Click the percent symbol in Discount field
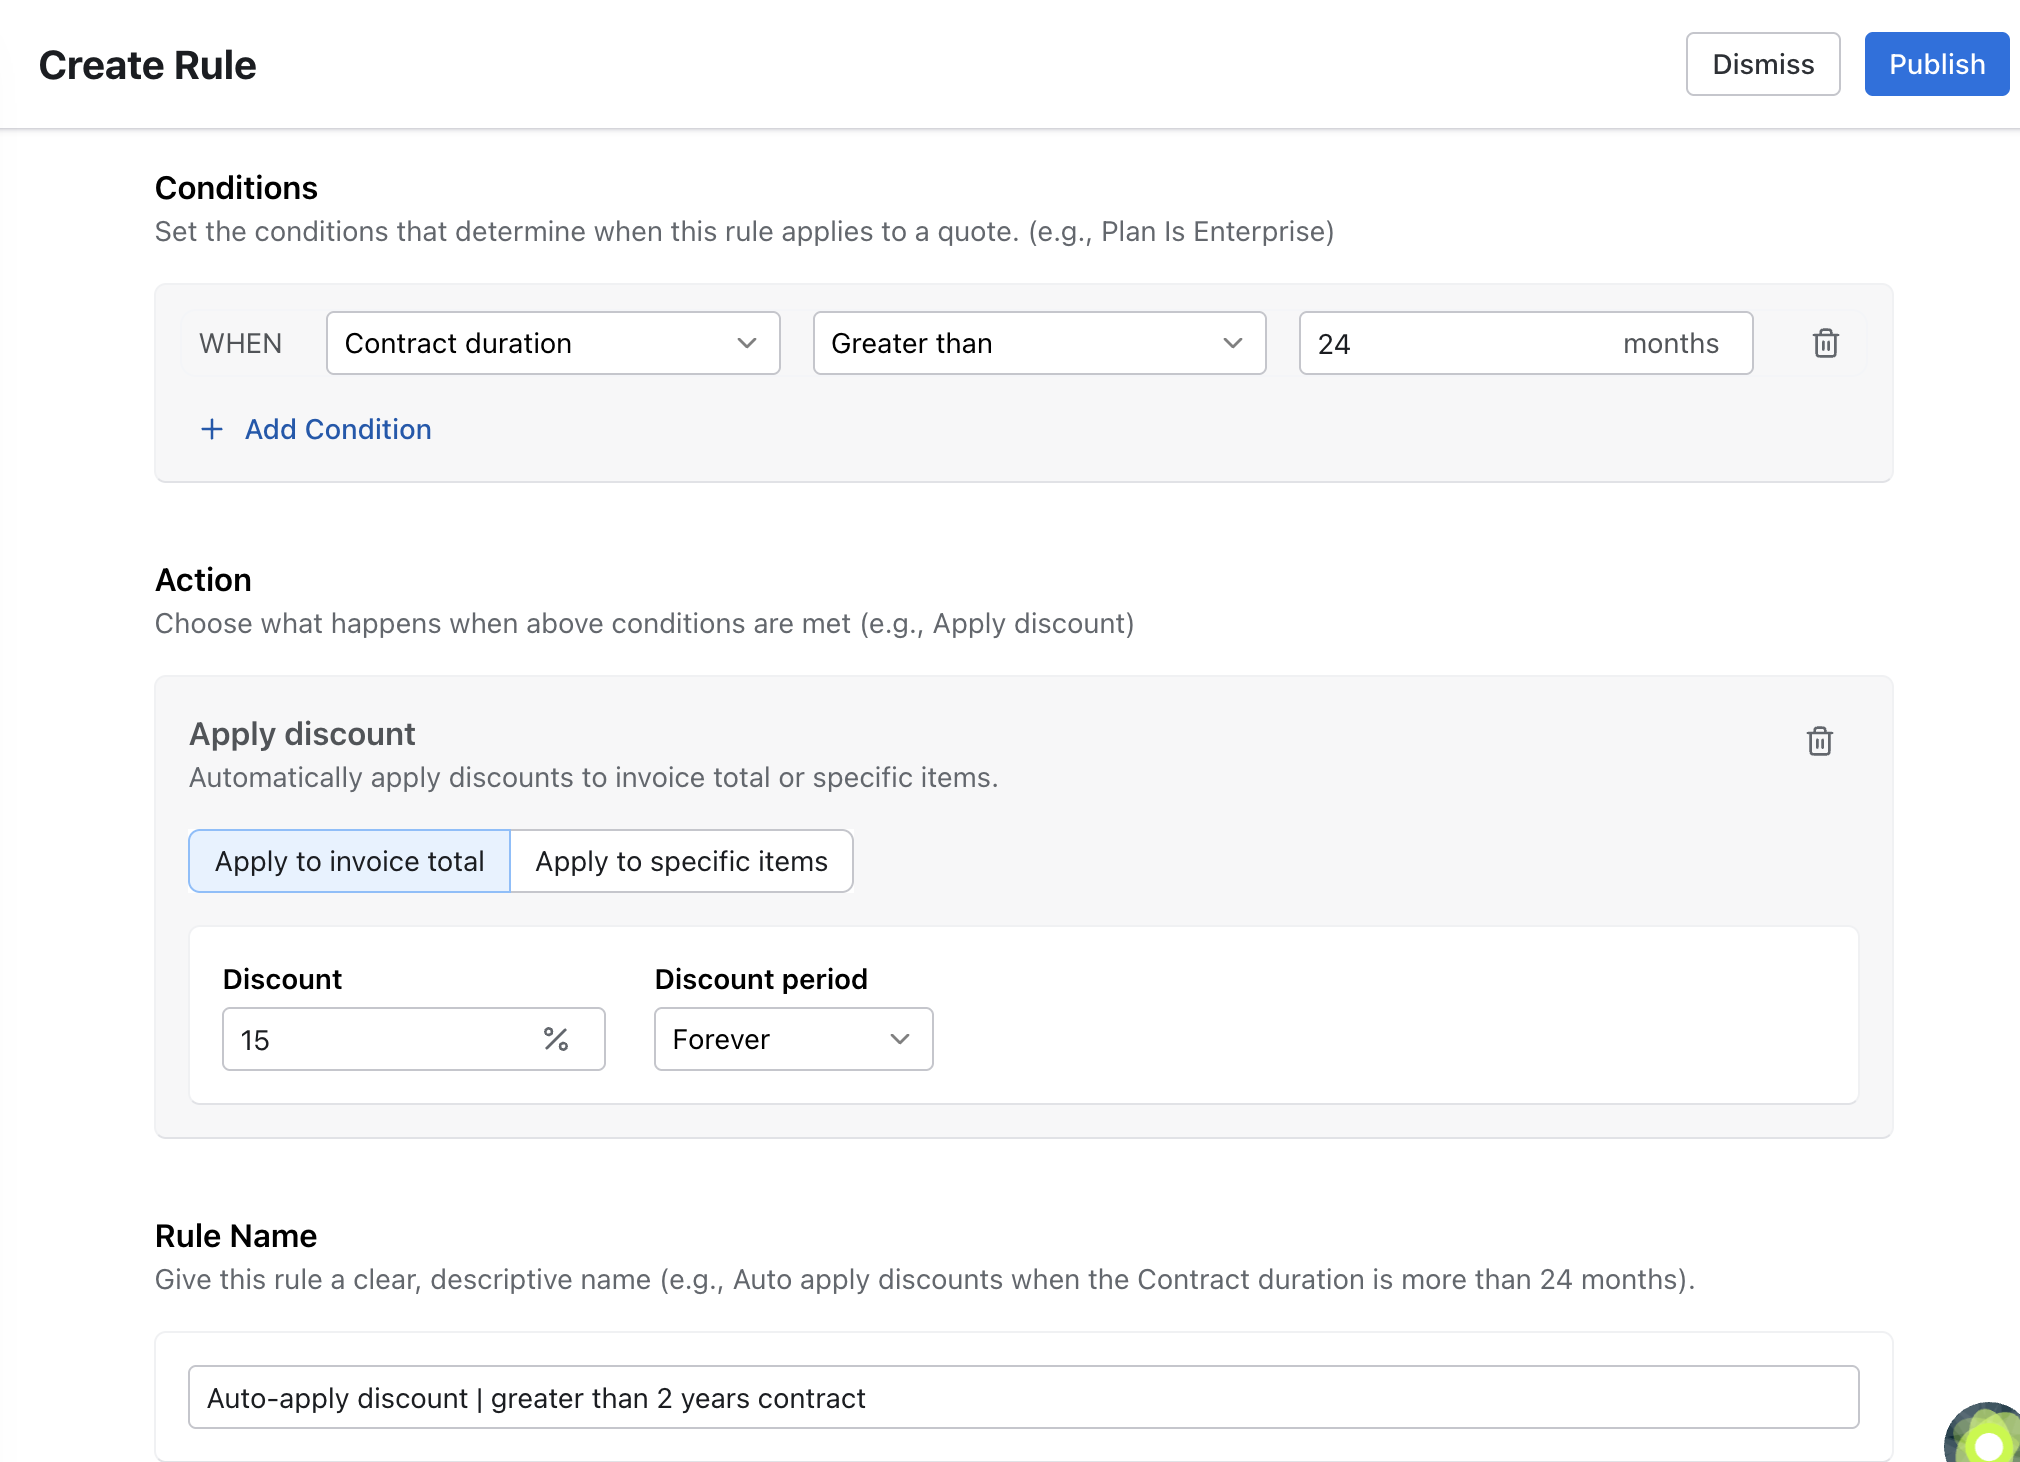The height and width of the screenshot is (1462, 2020). (556, 1039)
